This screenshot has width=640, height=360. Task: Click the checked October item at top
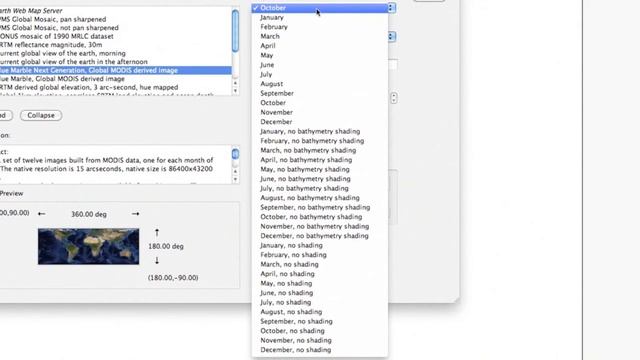320,8
